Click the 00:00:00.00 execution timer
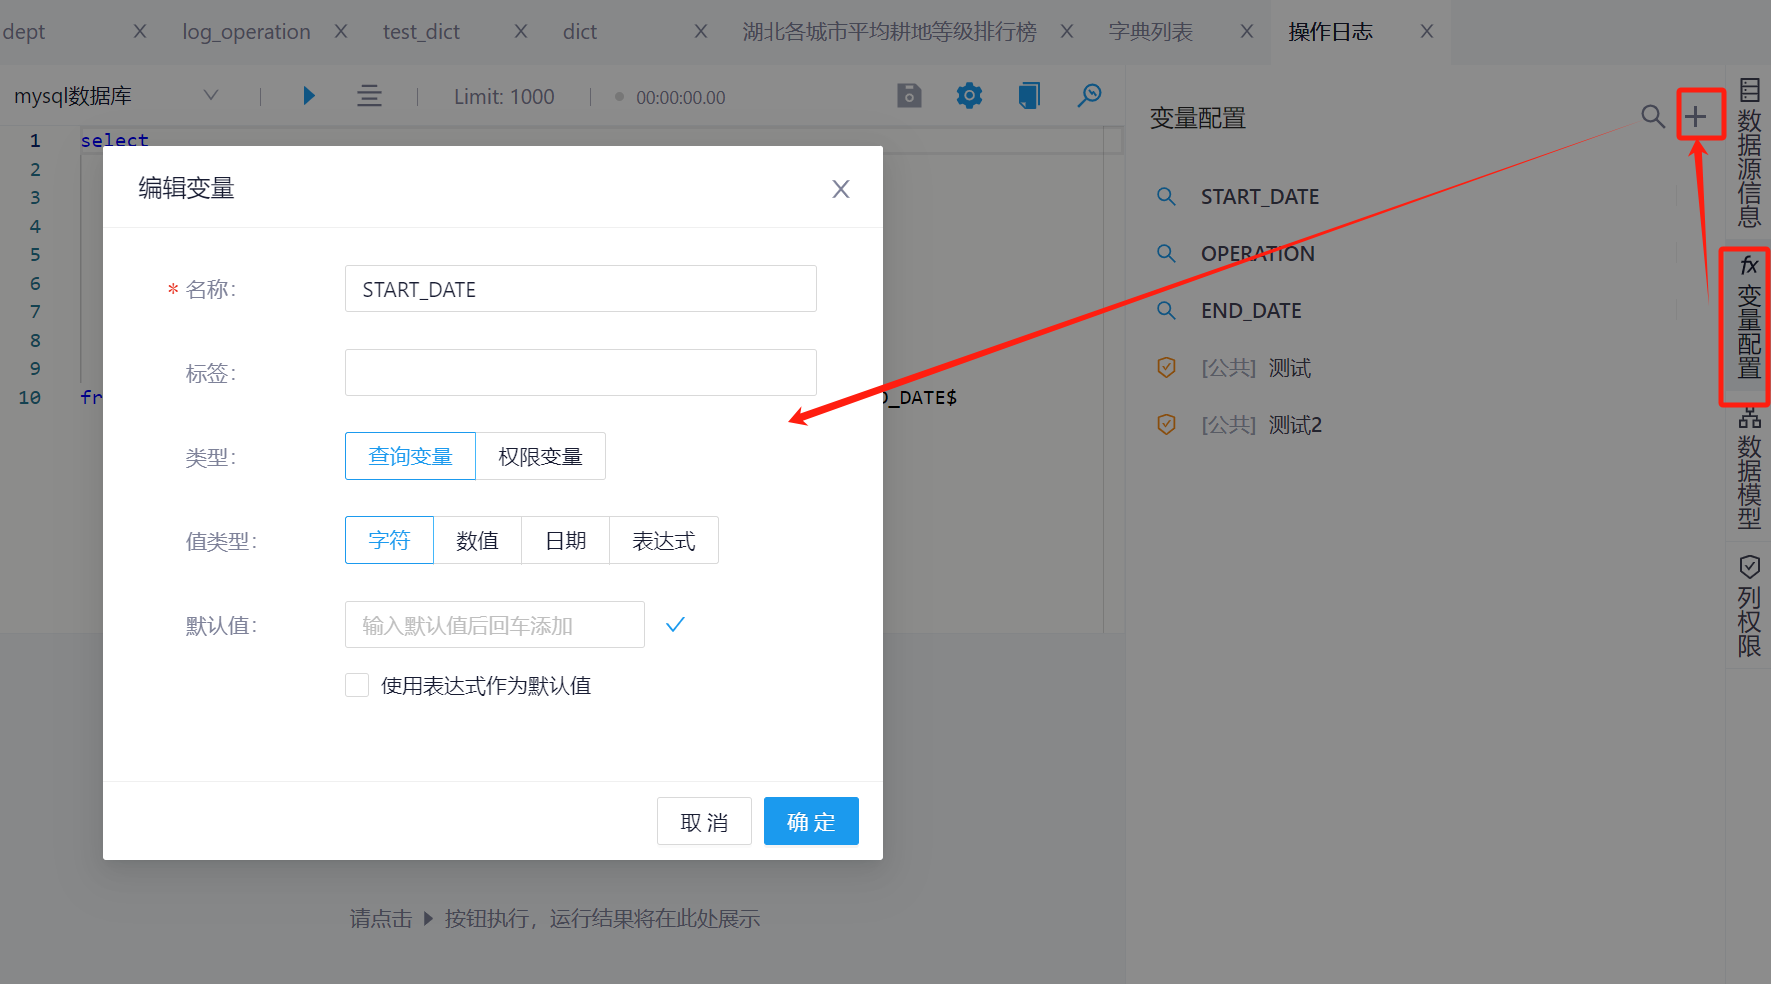 click(x=680, y=97)
